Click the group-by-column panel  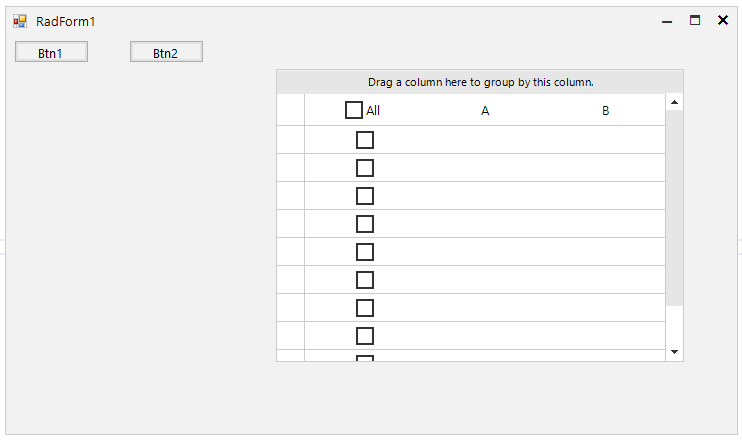(480, 82)
